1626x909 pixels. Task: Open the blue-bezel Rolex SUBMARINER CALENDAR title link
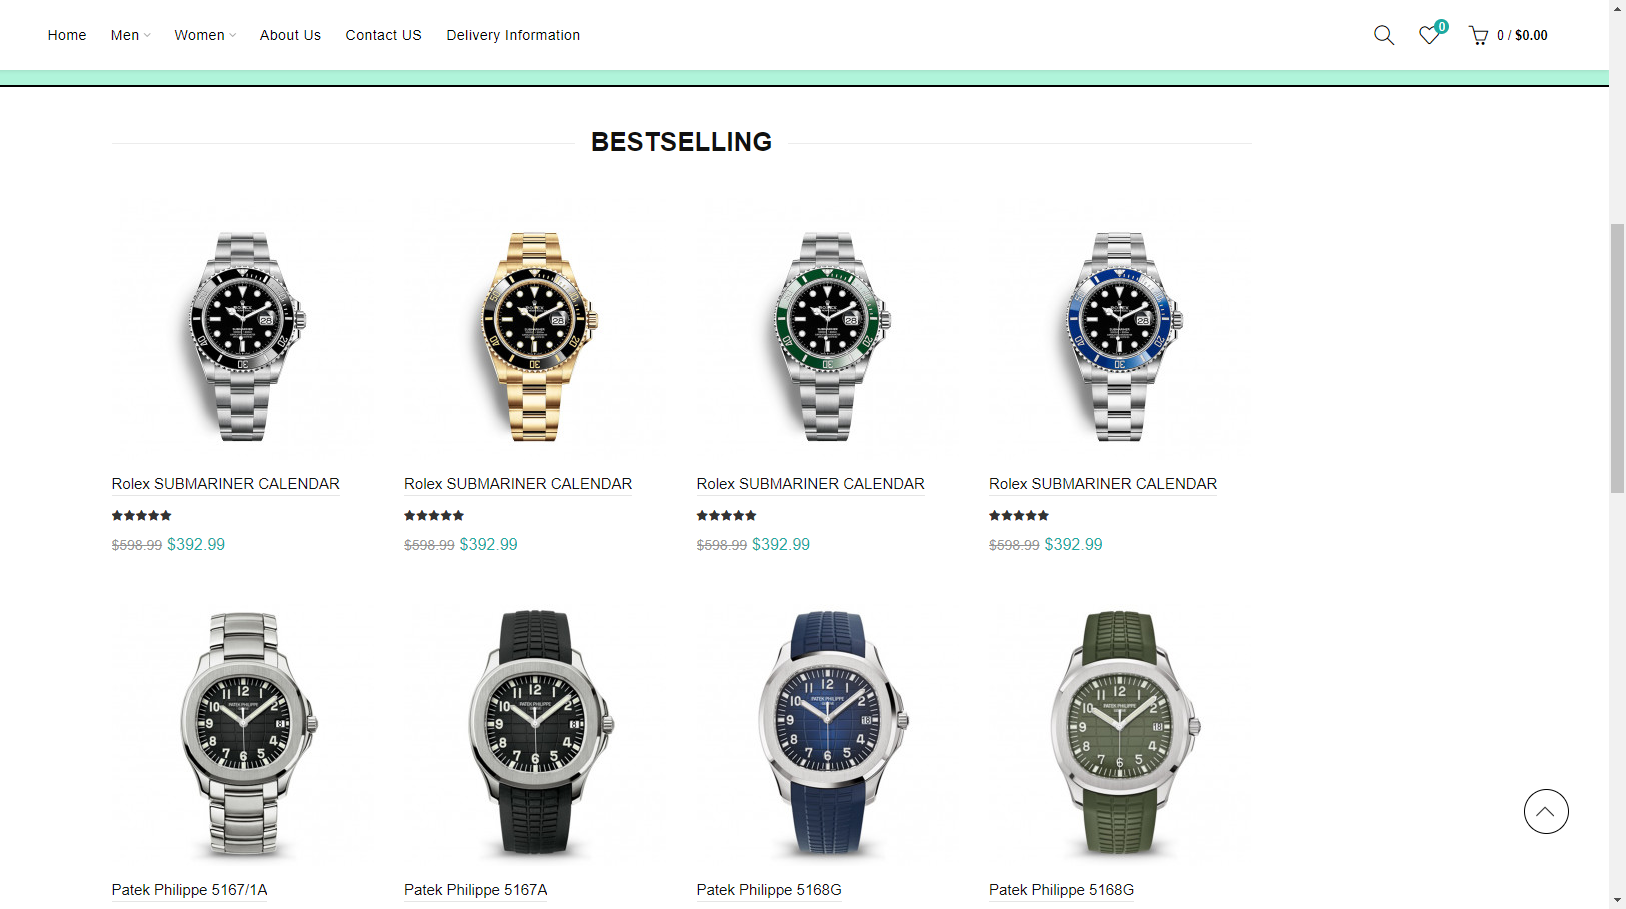point(1103,484)
